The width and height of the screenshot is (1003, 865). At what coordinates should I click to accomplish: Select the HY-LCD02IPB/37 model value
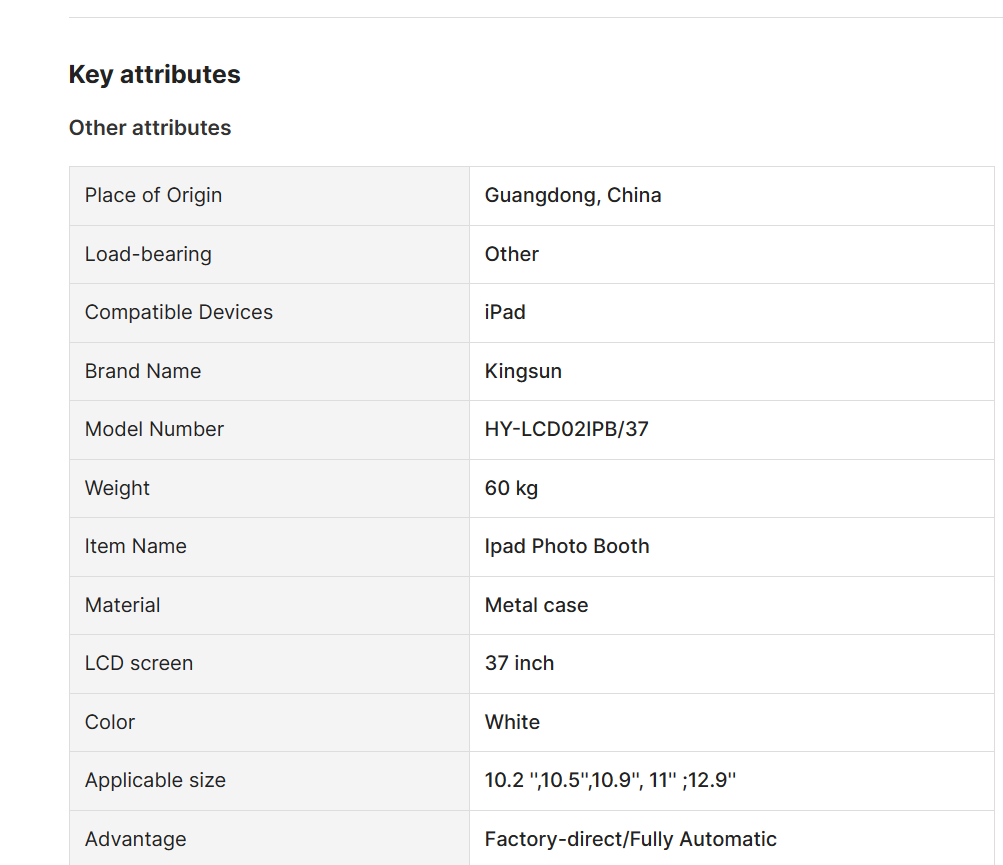click(566, 429)
